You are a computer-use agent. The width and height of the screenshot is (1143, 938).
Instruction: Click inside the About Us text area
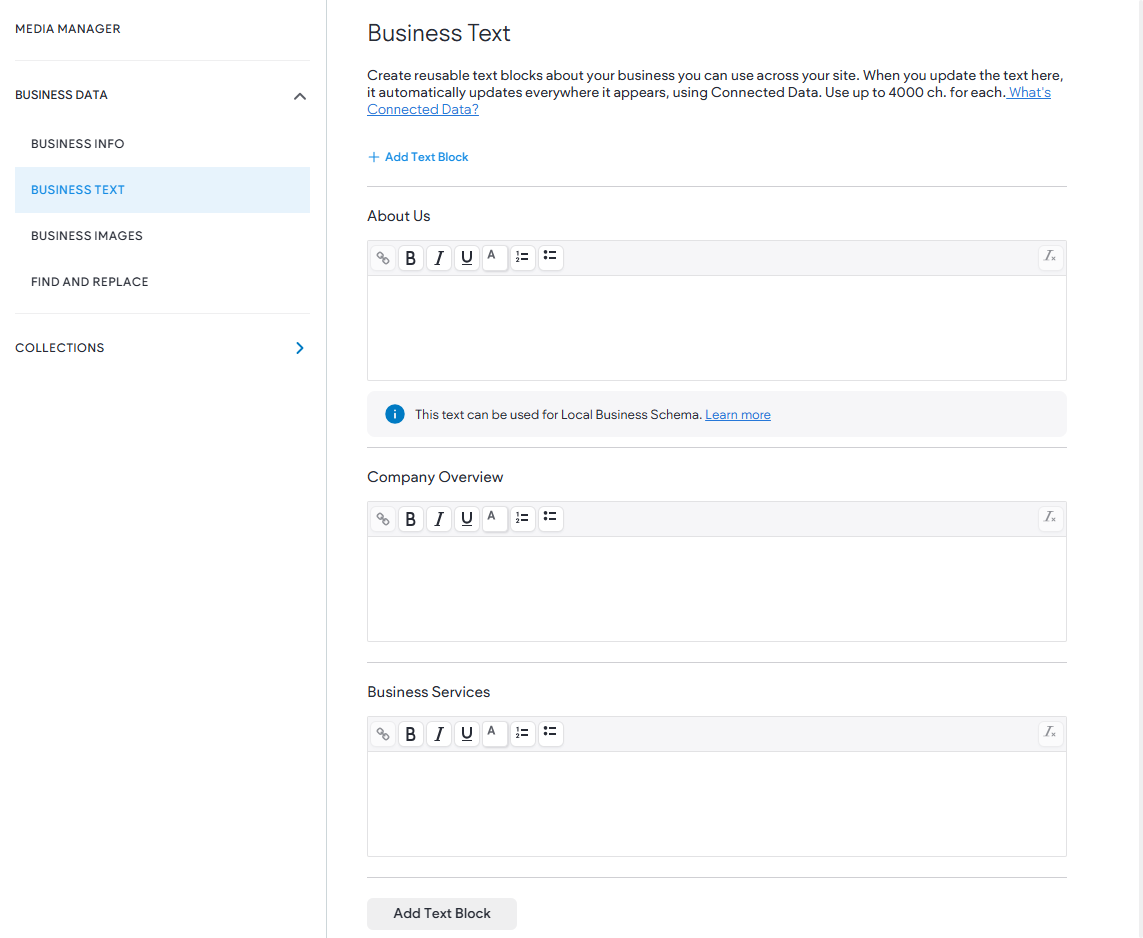717,328
